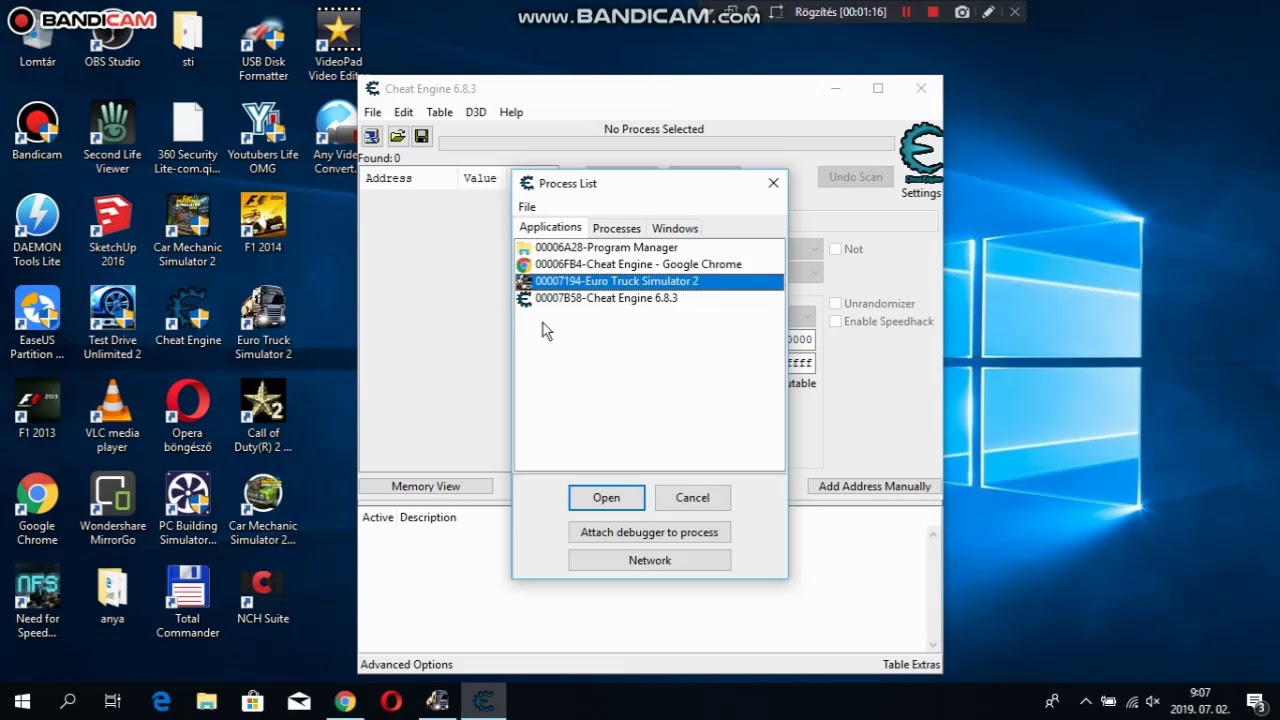Open Need for Speed desktop icon
This screenshot has width=1280, height=720.
pos(37,603)
